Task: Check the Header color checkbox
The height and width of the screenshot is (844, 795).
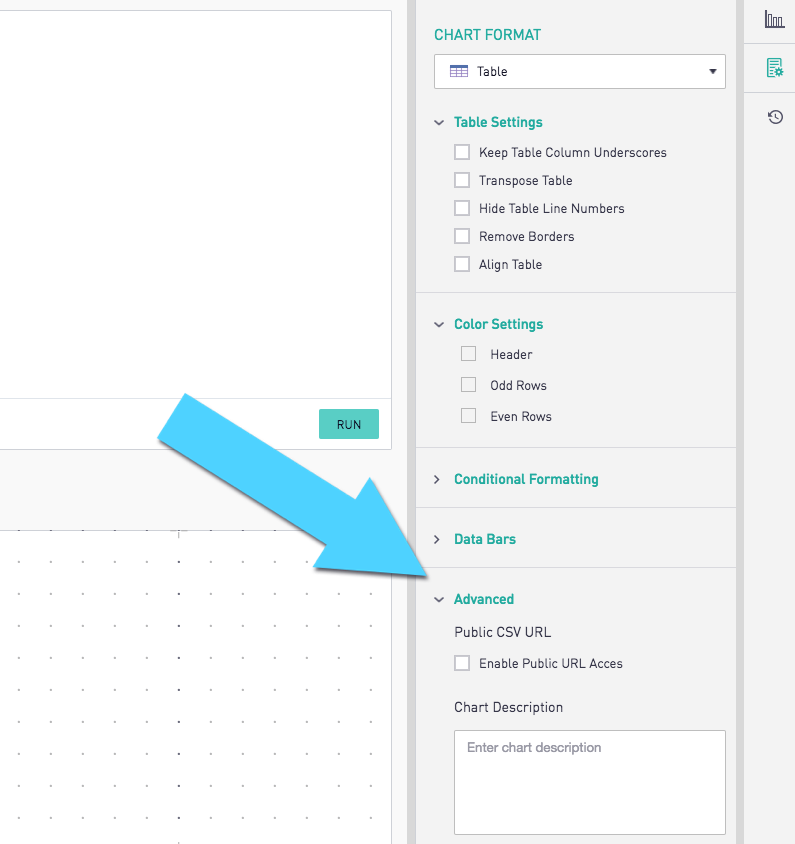Action: pos(468,354)
